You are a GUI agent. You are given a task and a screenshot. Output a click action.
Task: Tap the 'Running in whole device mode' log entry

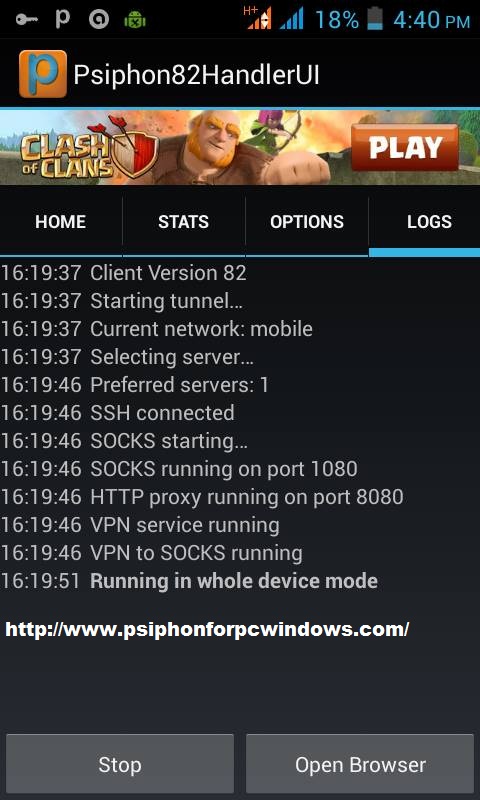pyautogui.click(x=234, y=581)
